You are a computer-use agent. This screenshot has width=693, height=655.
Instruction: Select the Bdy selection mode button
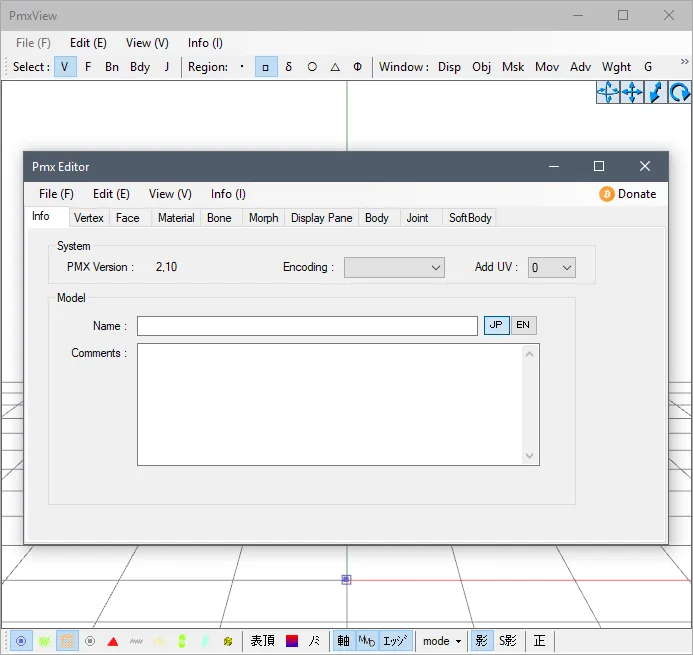140,67
